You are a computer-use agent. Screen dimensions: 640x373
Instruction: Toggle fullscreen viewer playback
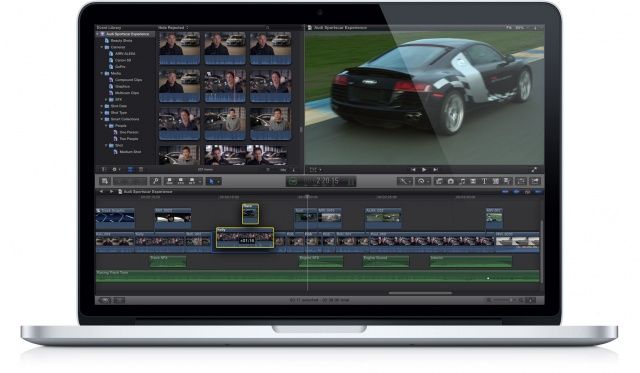click(534, 169)
